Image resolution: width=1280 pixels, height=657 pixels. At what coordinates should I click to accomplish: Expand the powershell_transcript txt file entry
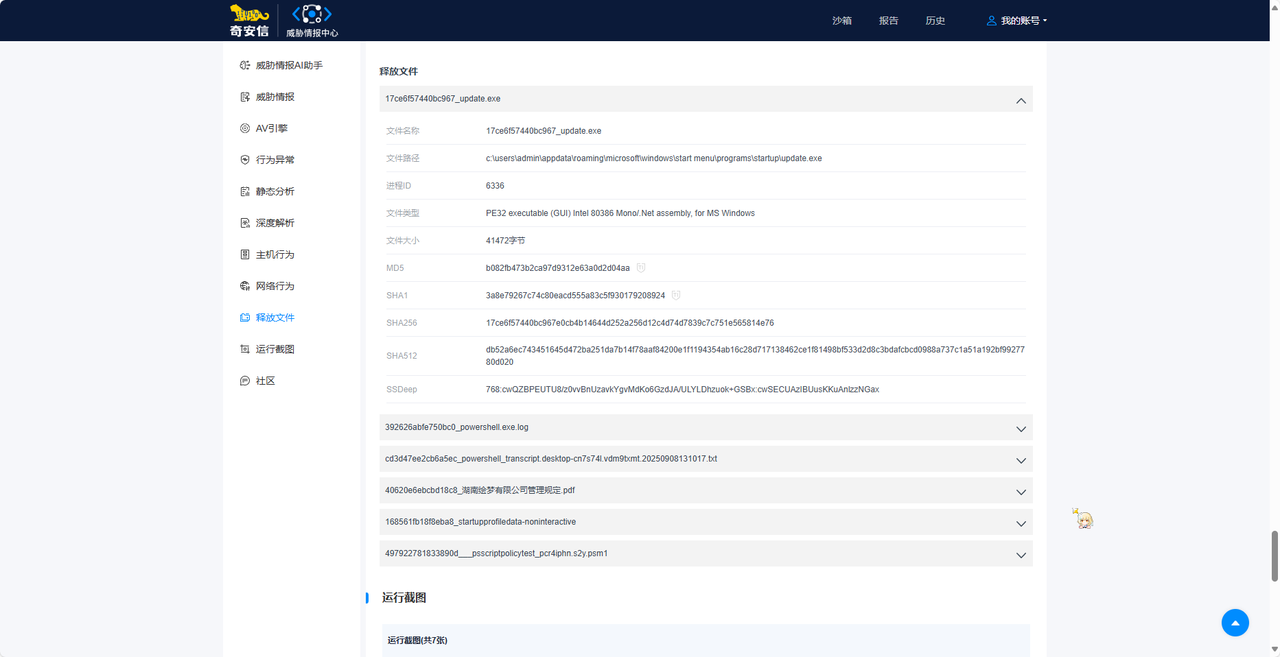pyautogui.click(x=1020, y=460)
